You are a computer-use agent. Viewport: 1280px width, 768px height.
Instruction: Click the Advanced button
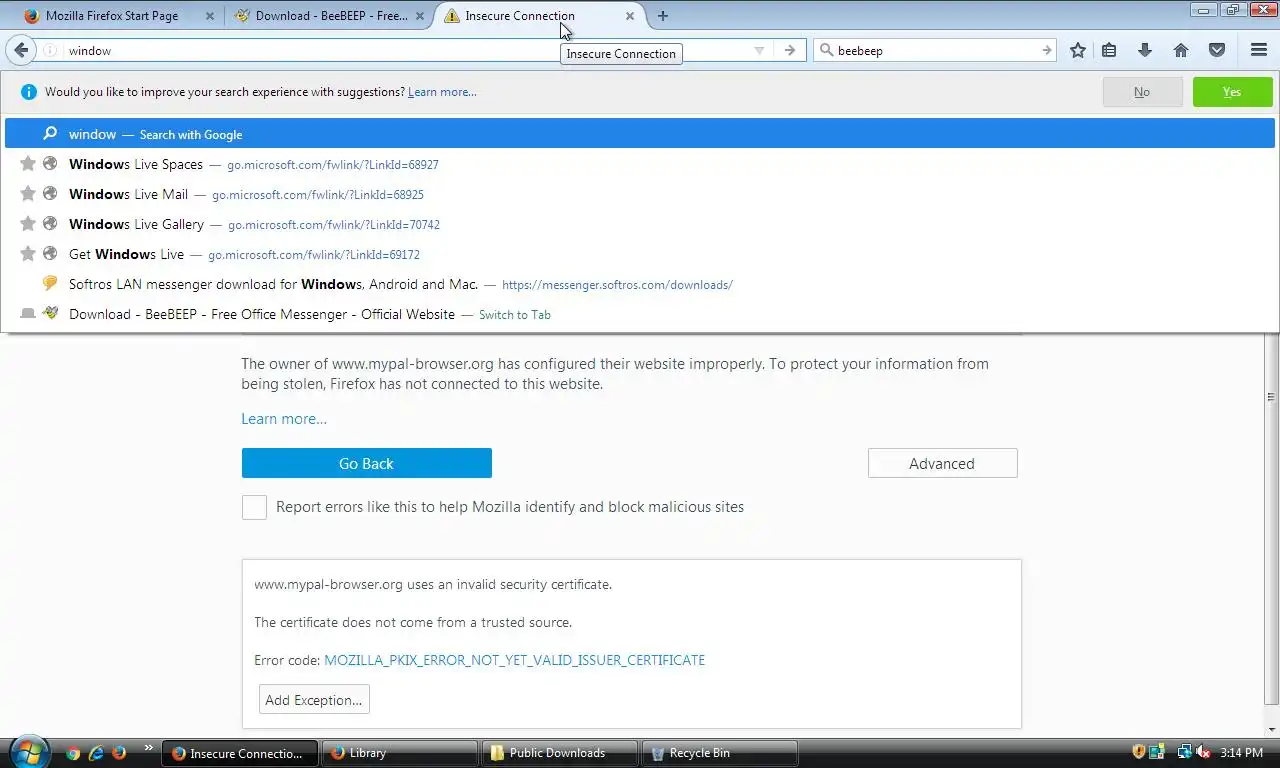click(x=942, y=463)
